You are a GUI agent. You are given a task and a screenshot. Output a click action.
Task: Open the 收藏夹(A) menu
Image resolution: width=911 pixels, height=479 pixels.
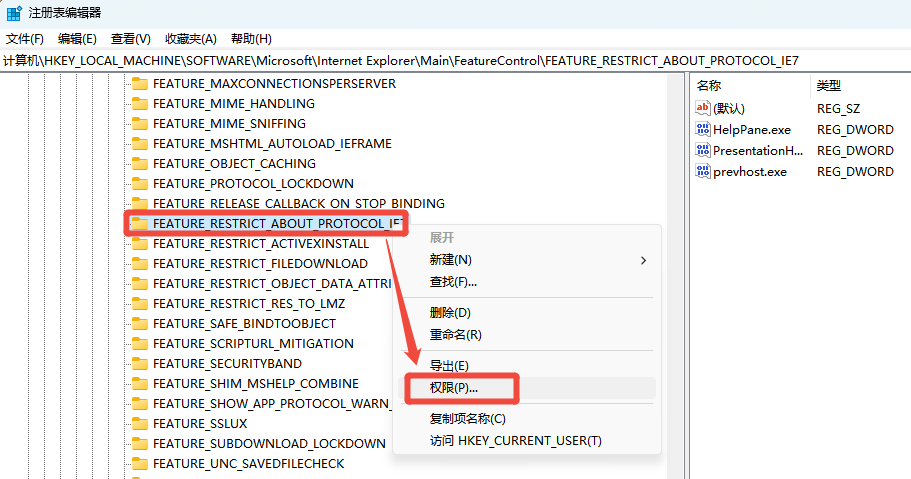tap(191, 38)
